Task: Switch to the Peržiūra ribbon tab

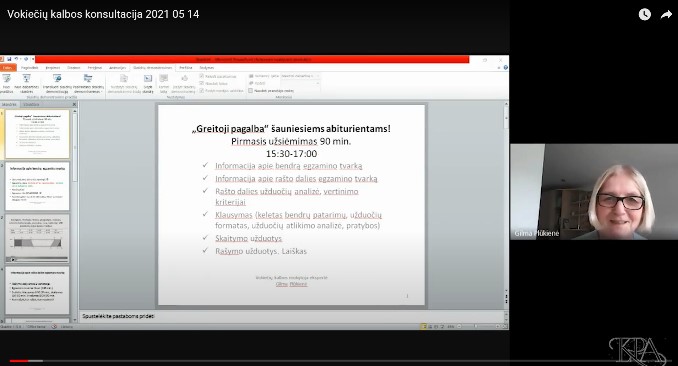Action: click(x=186, y=67)
